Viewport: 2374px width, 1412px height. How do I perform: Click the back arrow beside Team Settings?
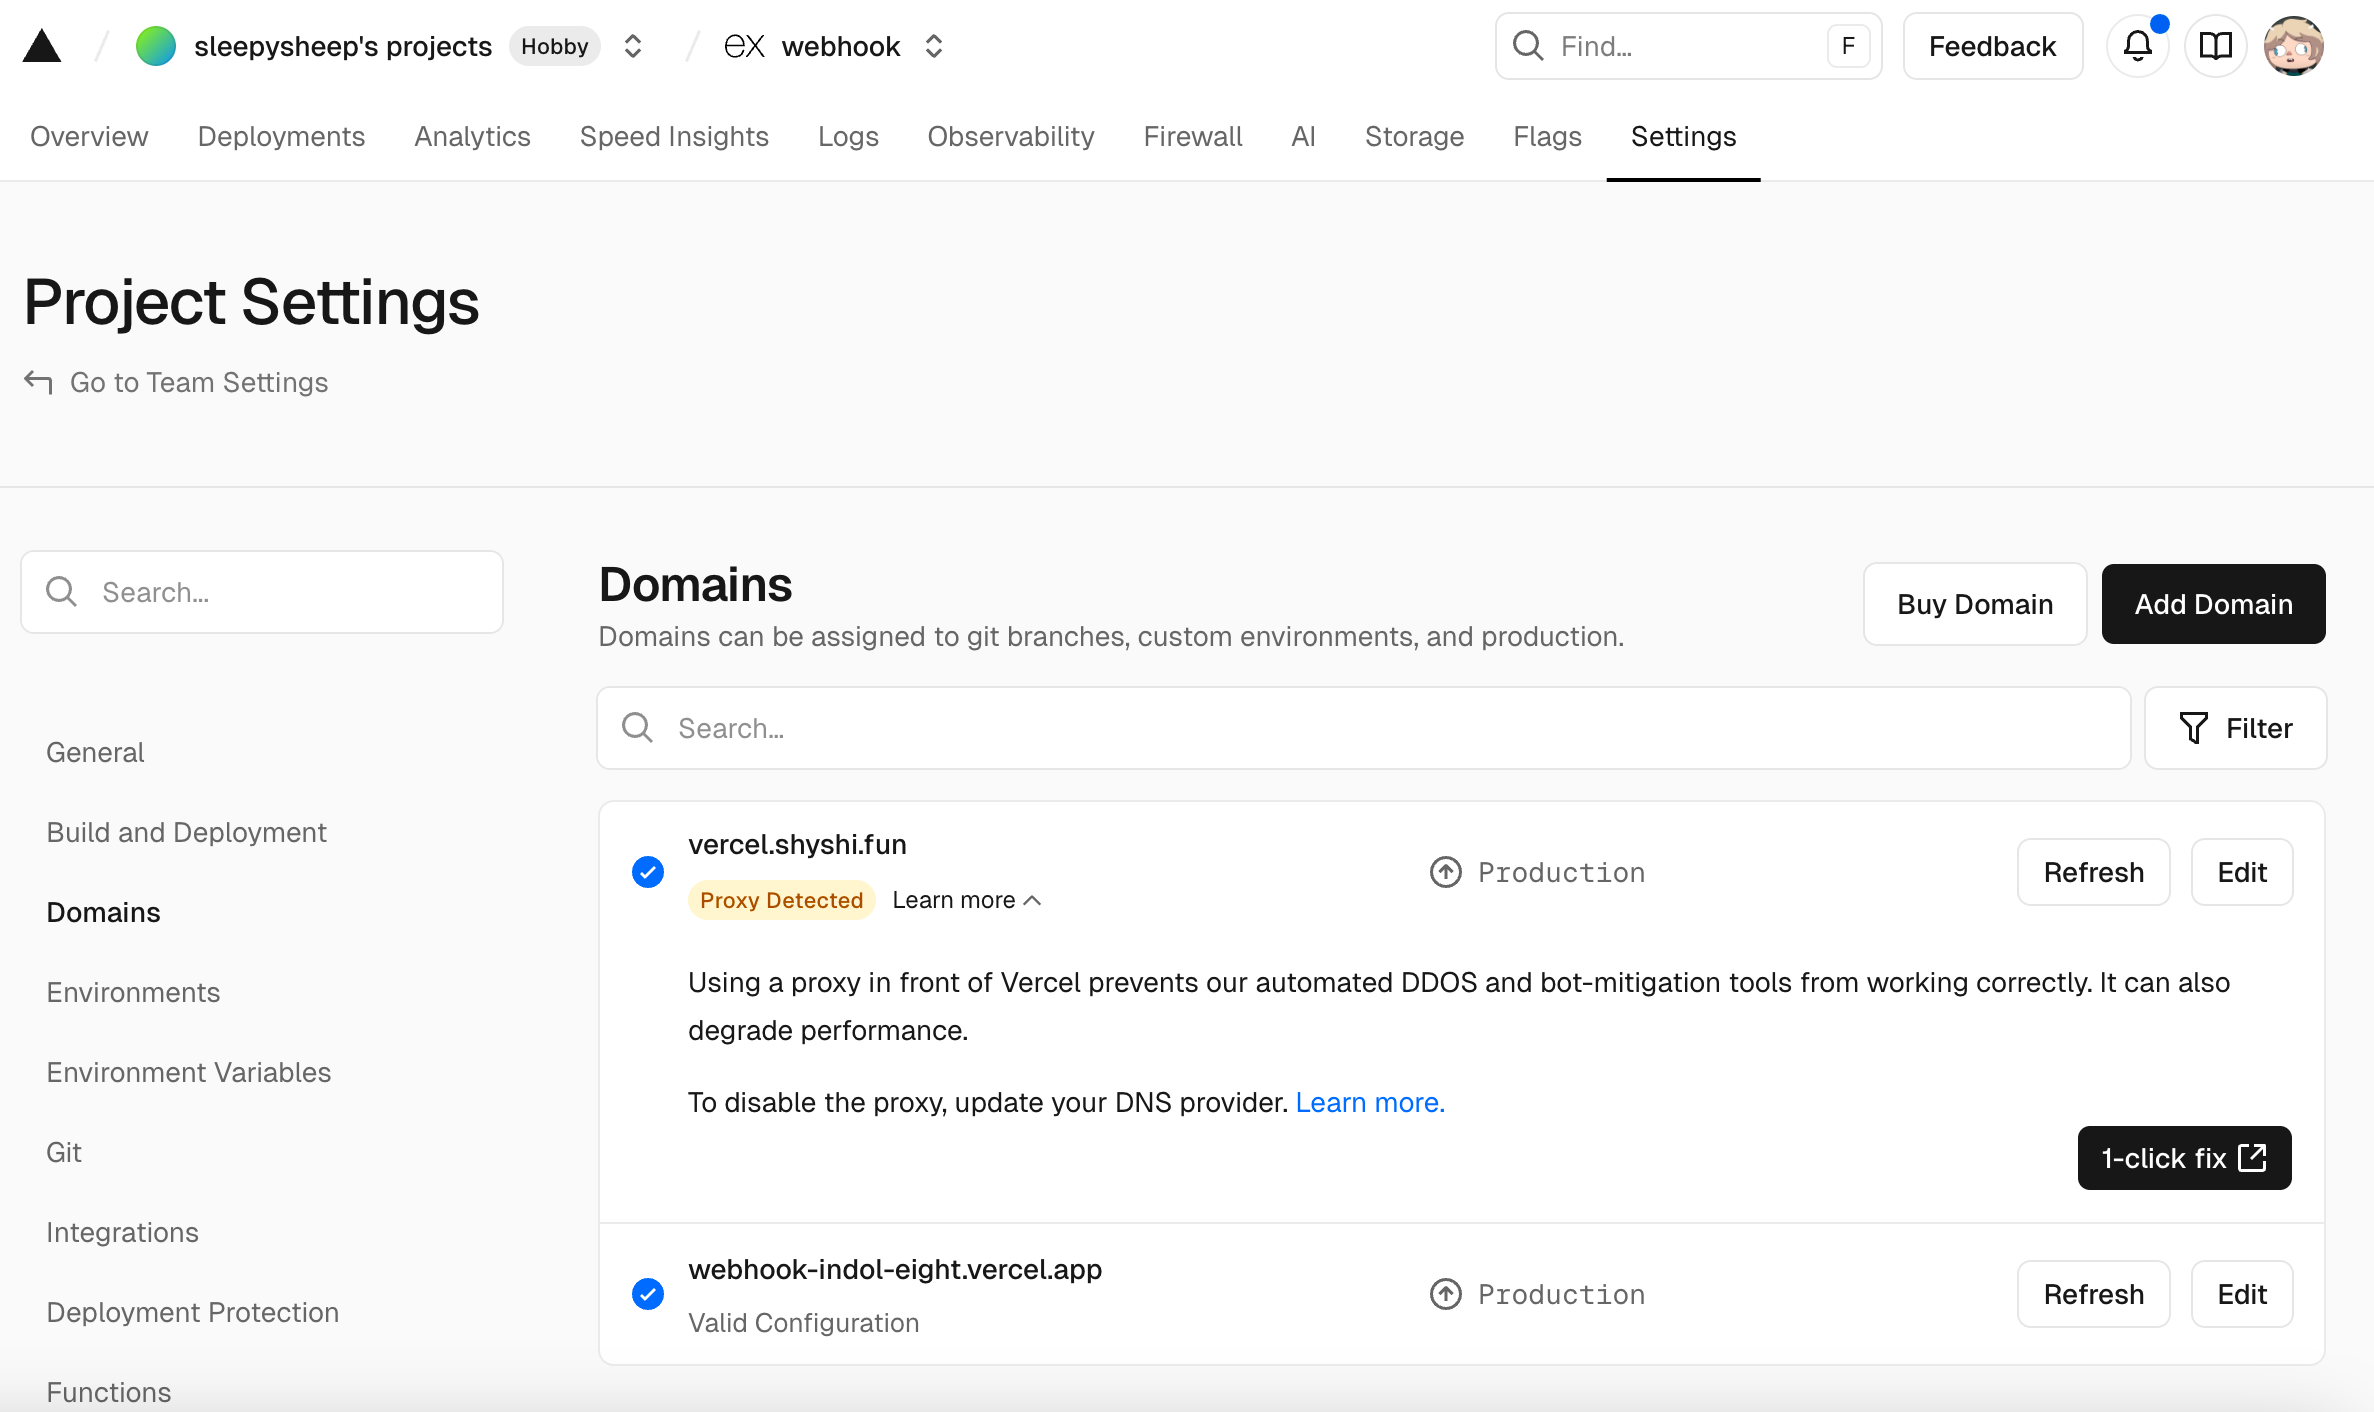38,382
